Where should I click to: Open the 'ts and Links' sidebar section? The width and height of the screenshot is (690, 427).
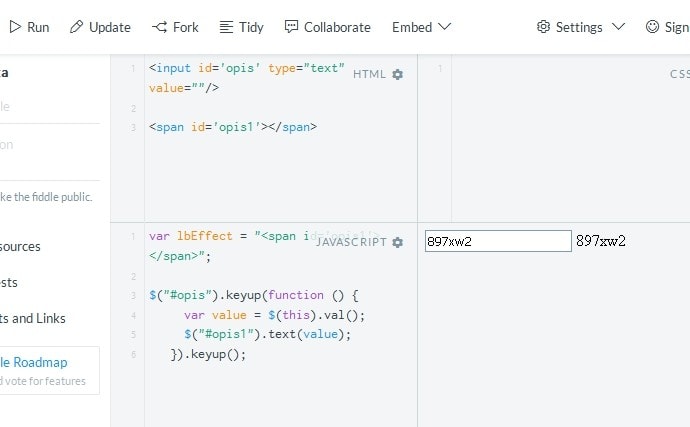33,318
